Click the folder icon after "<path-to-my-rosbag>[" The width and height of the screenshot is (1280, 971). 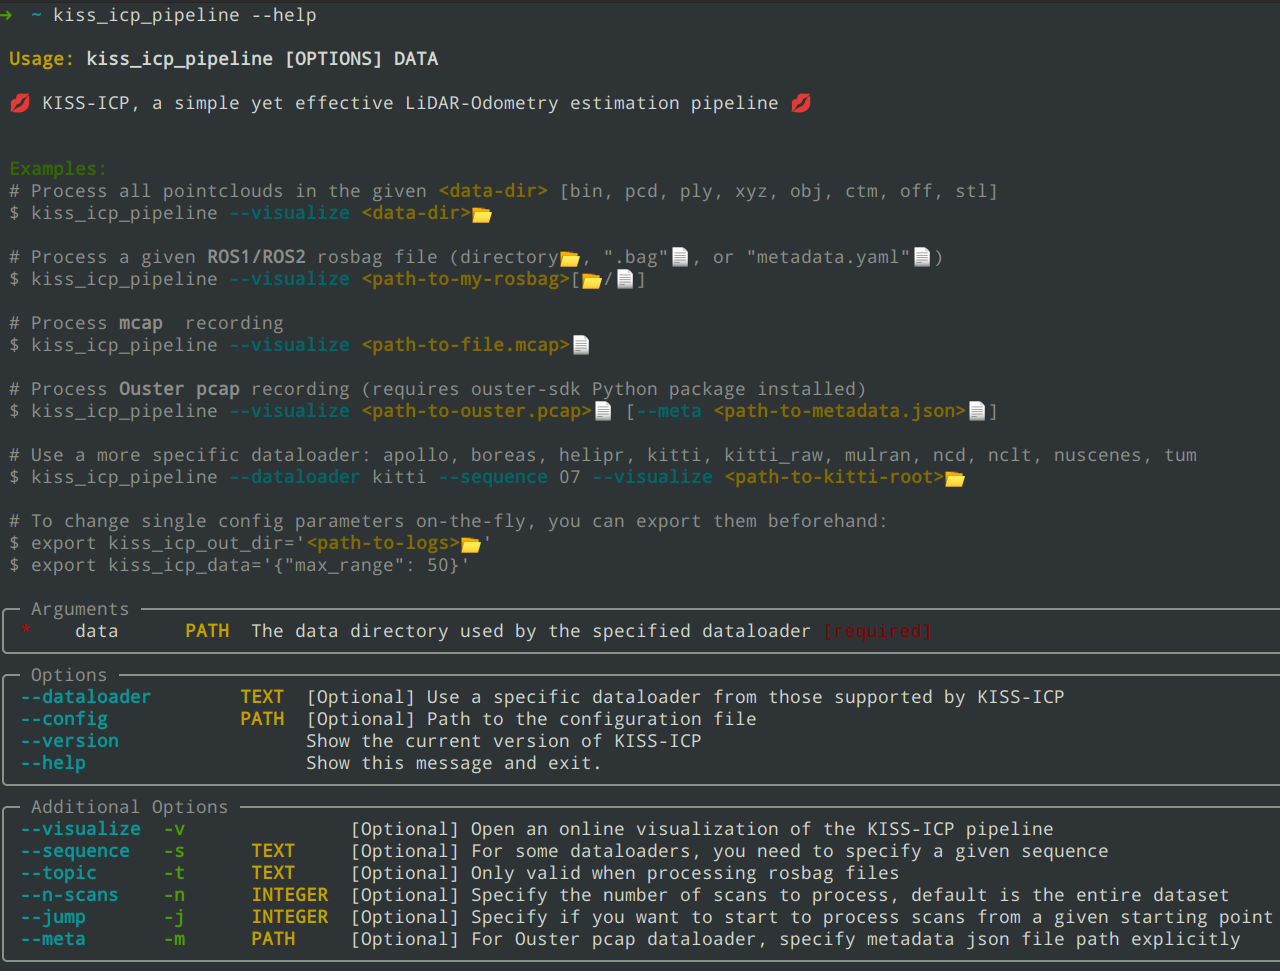coord(592,280)
